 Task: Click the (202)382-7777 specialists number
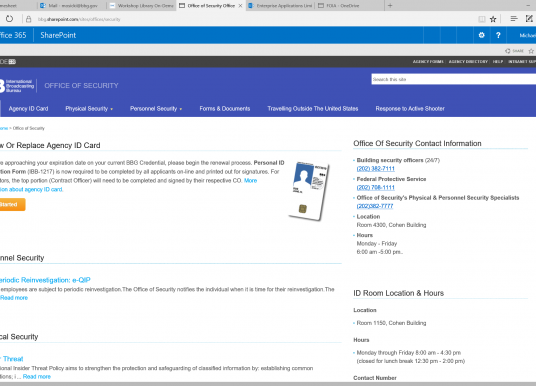tap(375, 206)
